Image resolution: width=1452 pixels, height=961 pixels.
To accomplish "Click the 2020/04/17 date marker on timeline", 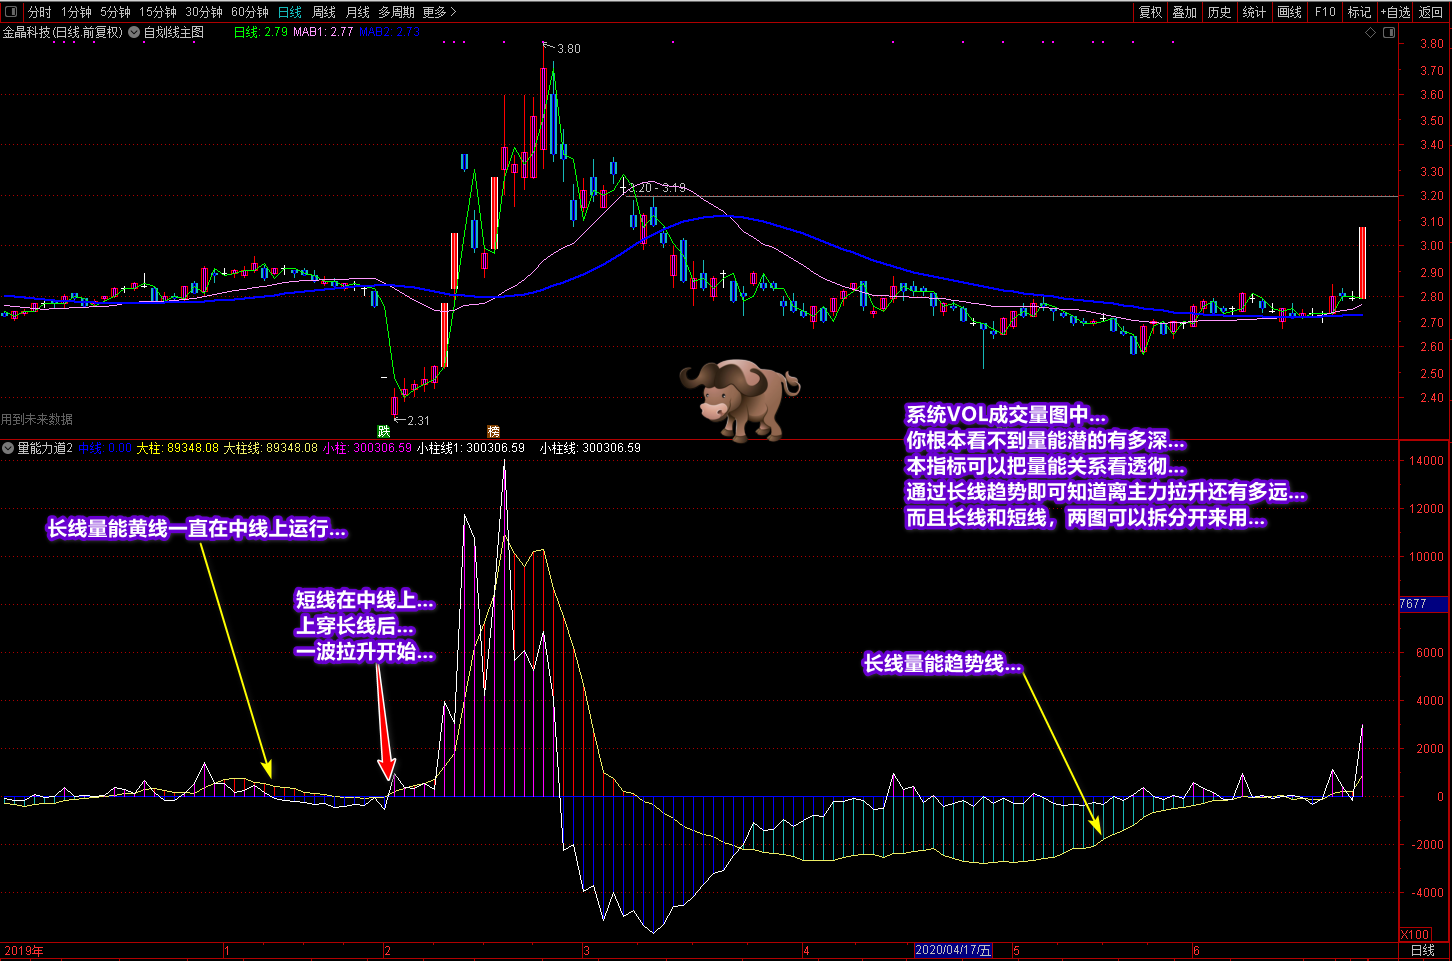I will coord(954,950).
